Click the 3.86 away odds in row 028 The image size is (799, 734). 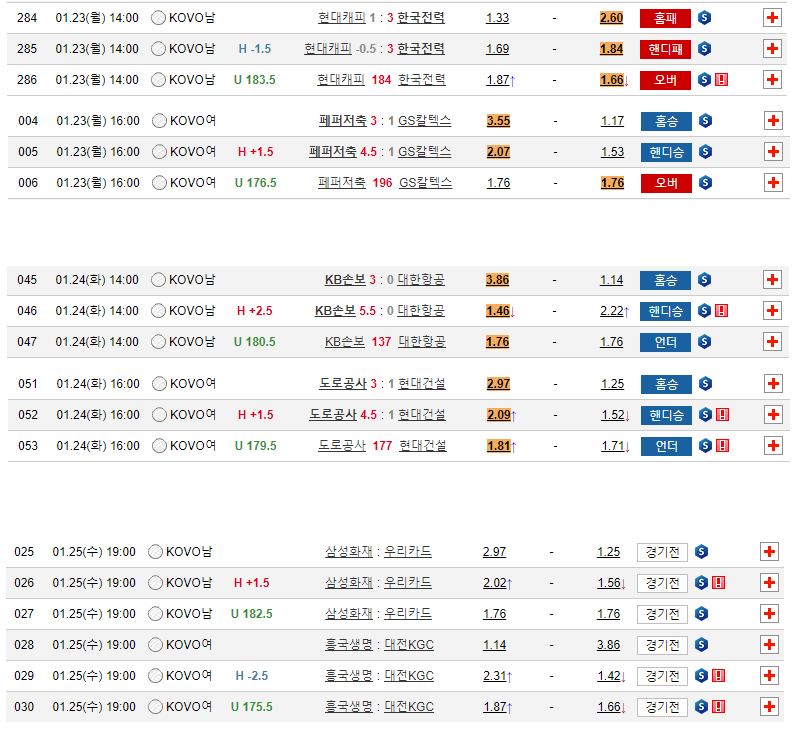608,645
